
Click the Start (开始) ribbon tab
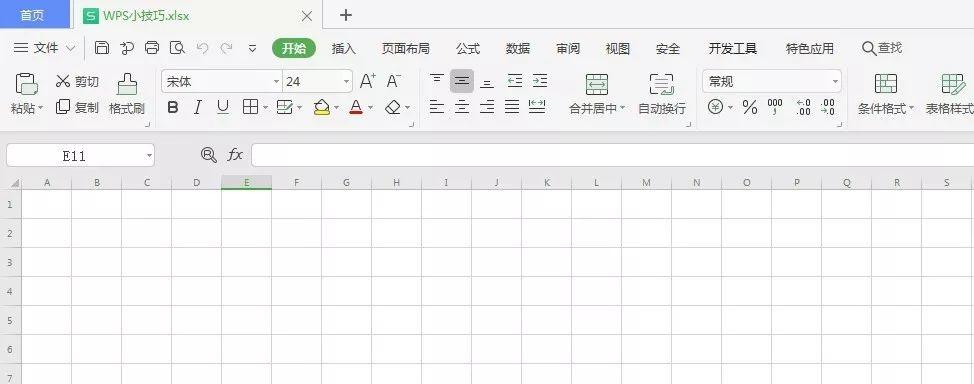pyautogui.click(x=294, y=48)
